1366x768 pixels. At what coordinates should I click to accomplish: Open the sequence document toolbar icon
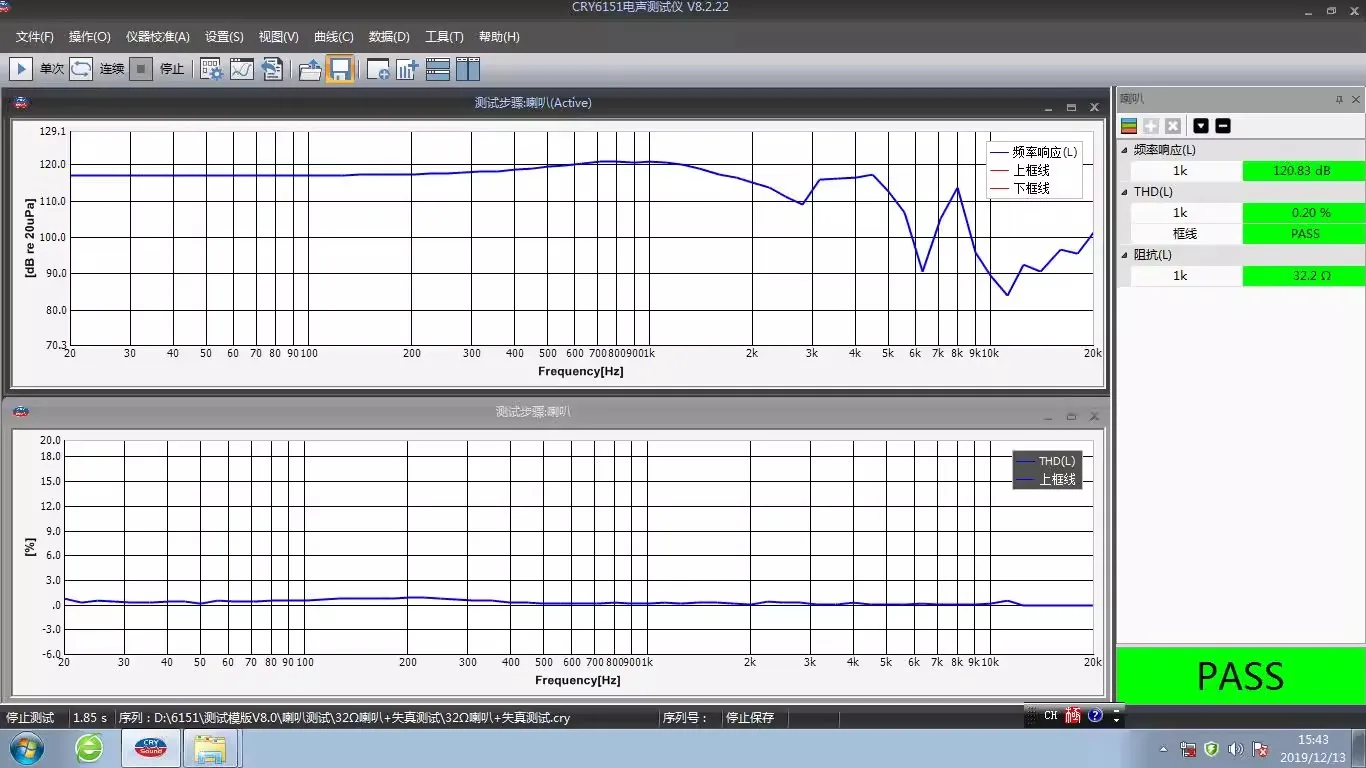tap(271, 69)
